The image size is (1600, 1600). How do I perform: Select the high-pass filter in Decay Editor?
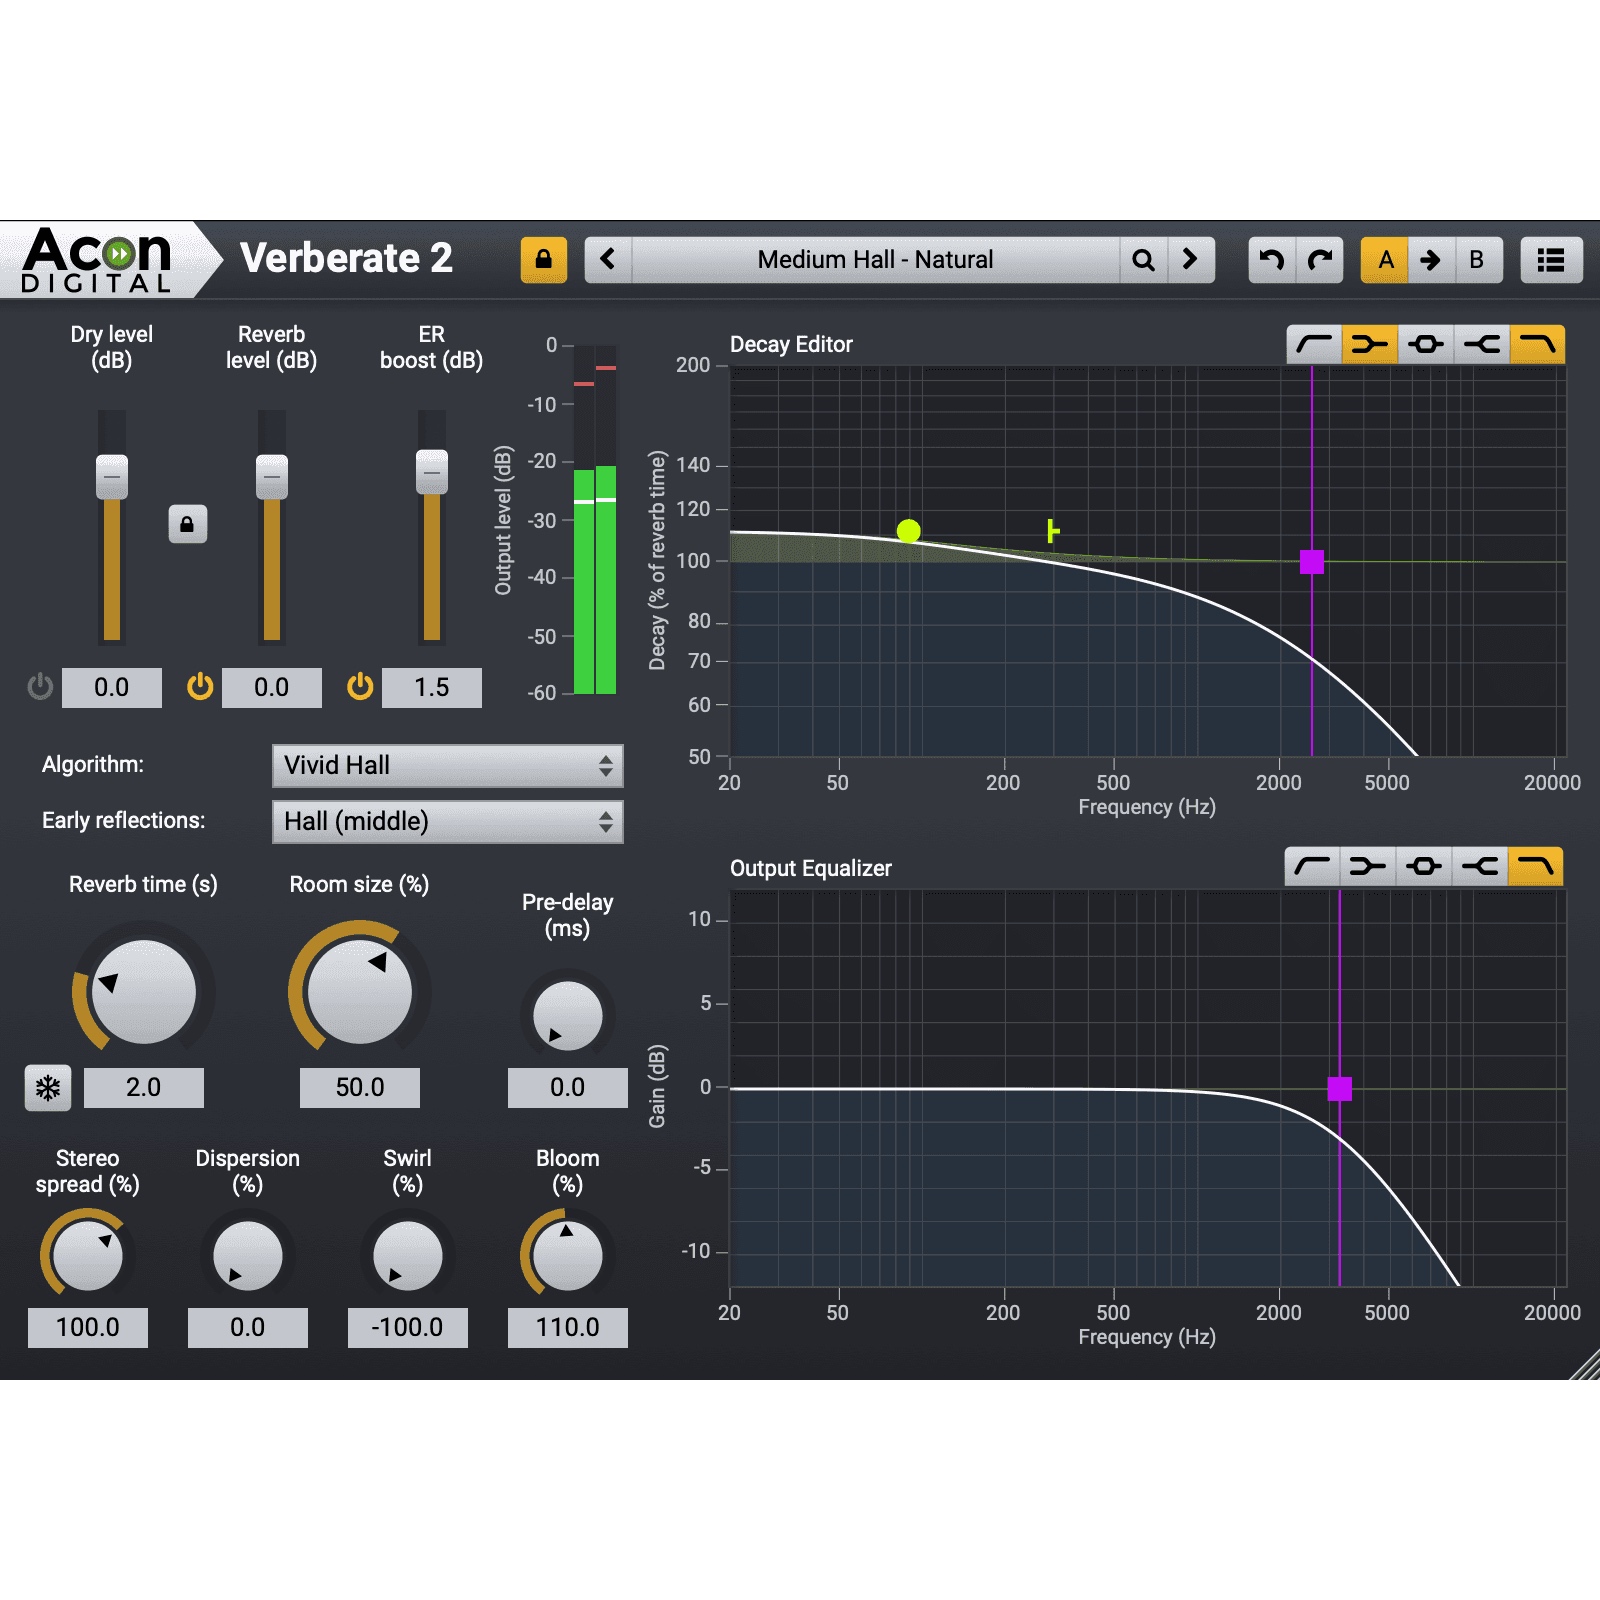point(1313,344)
